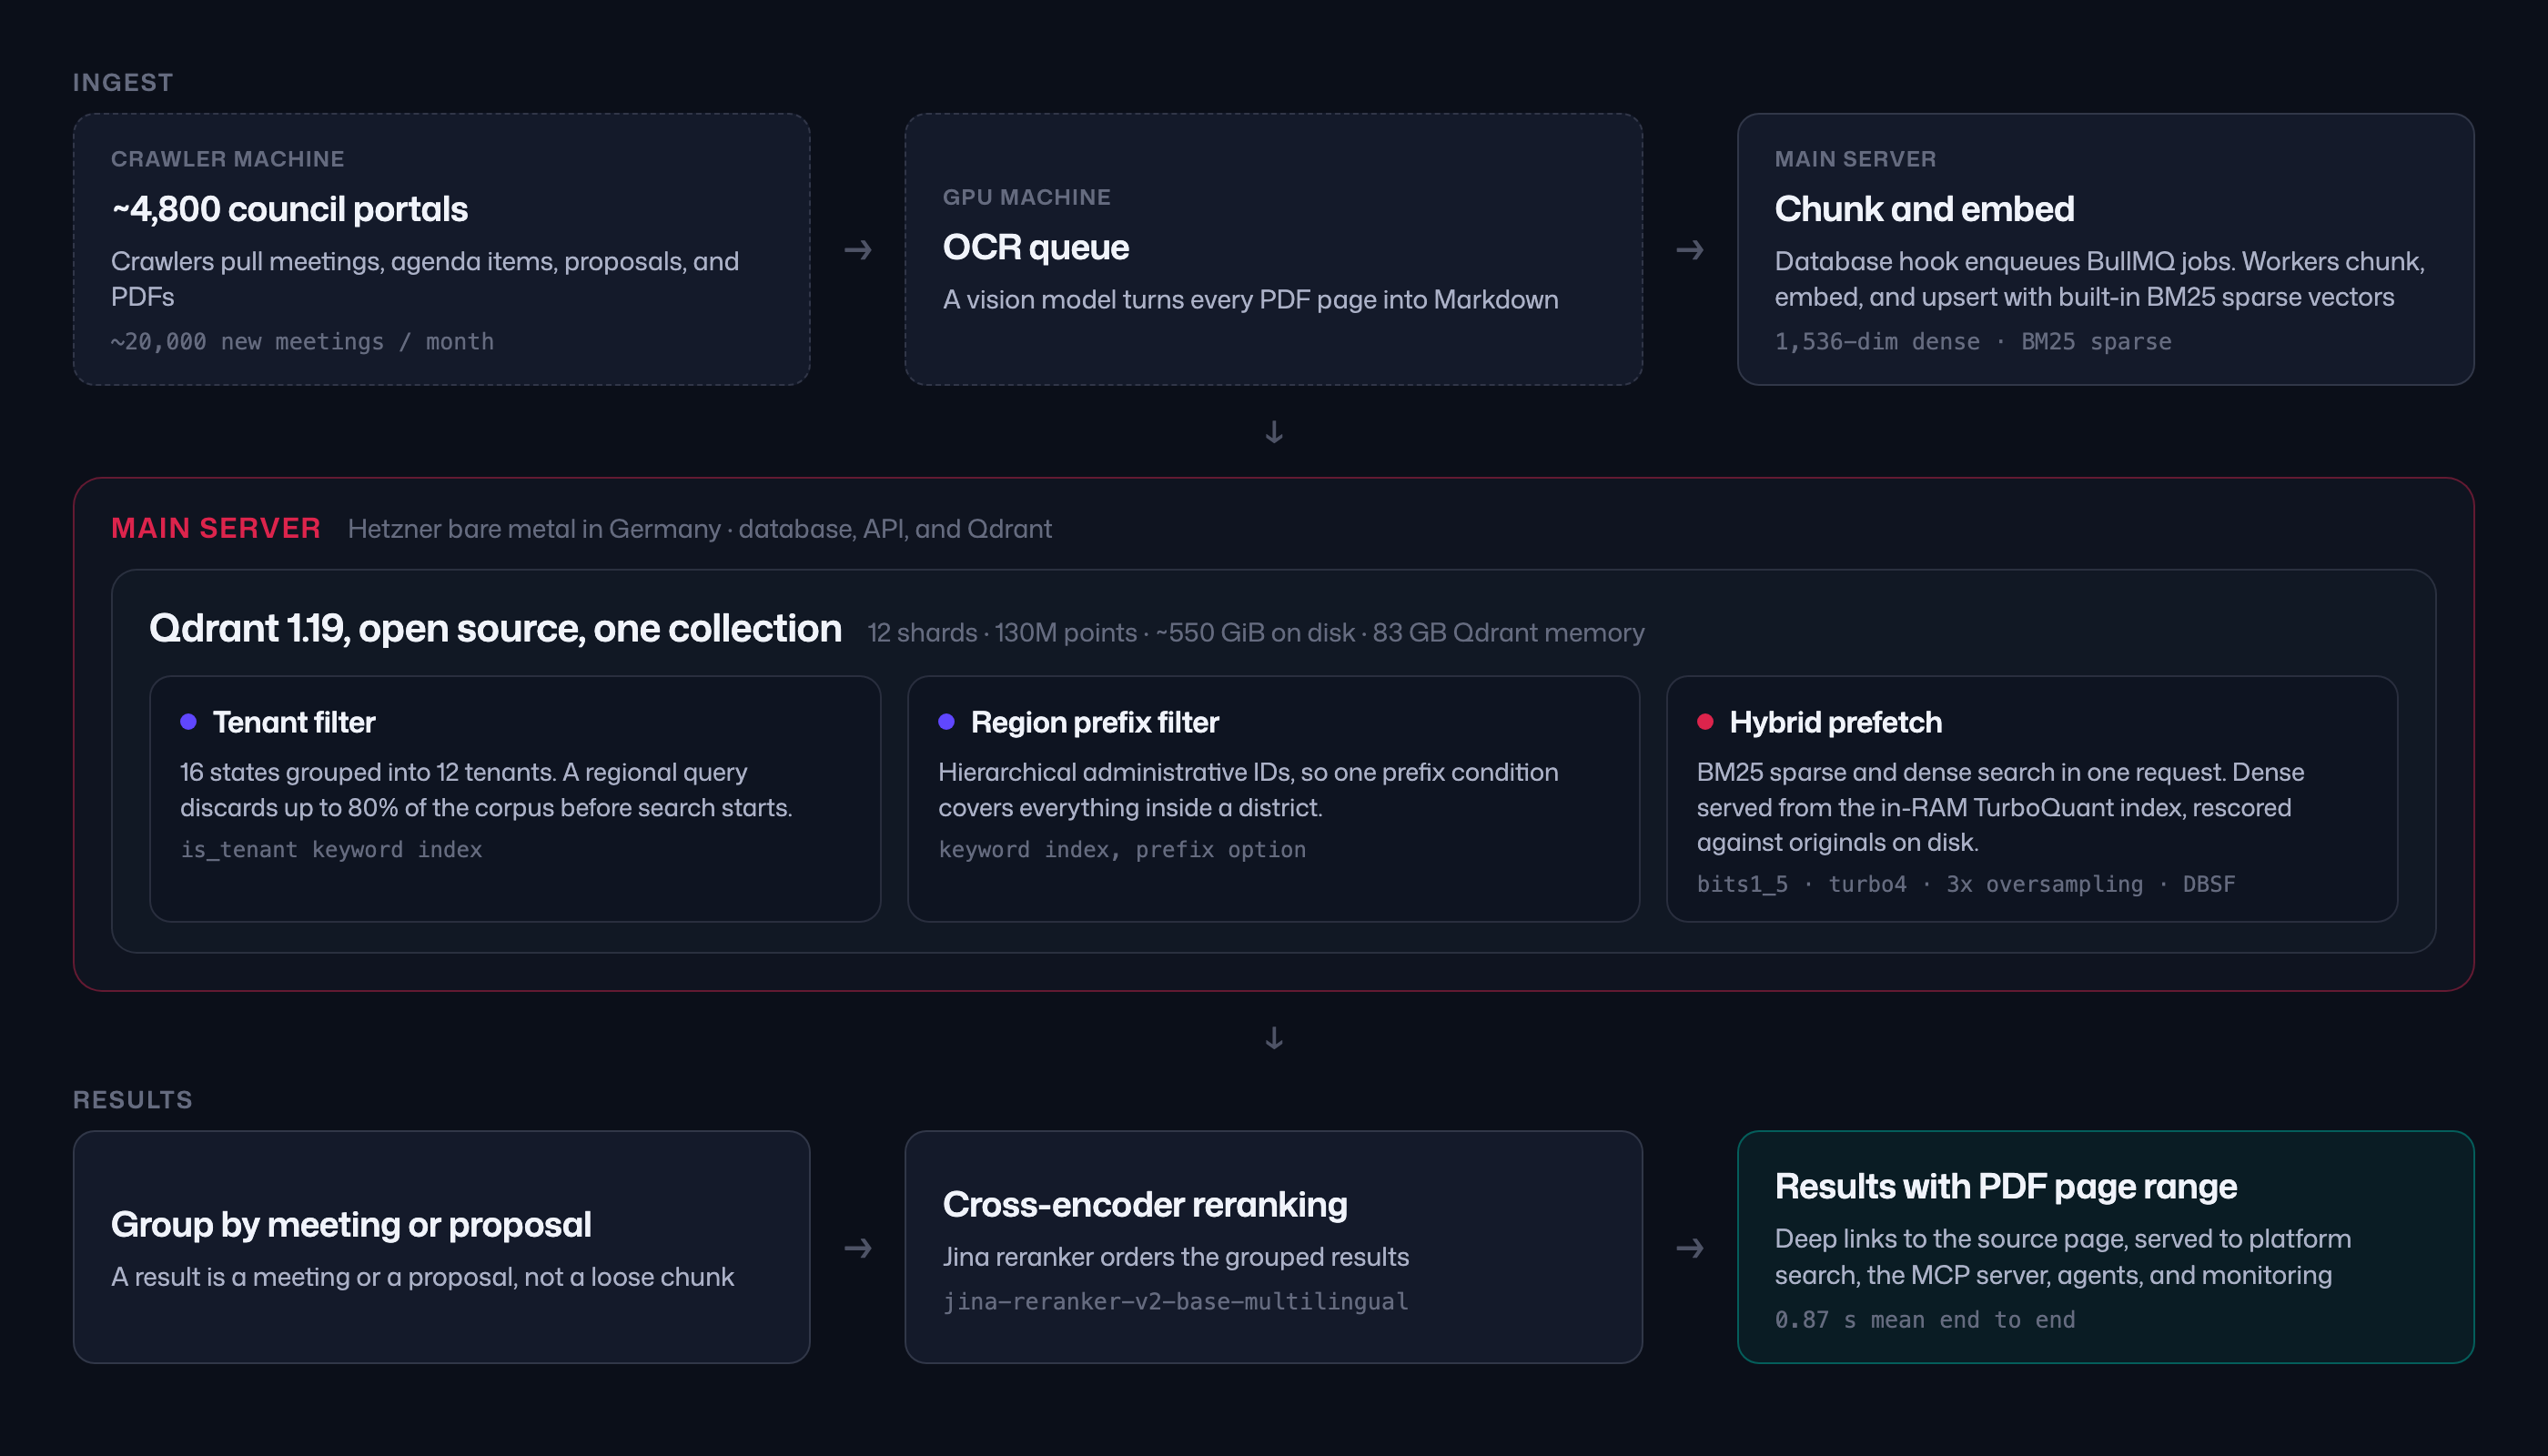The image size is (2548, 1456).
Task: Click the arrow between OCR queue and Chunk and embed
Action: tap(1689, 249)
